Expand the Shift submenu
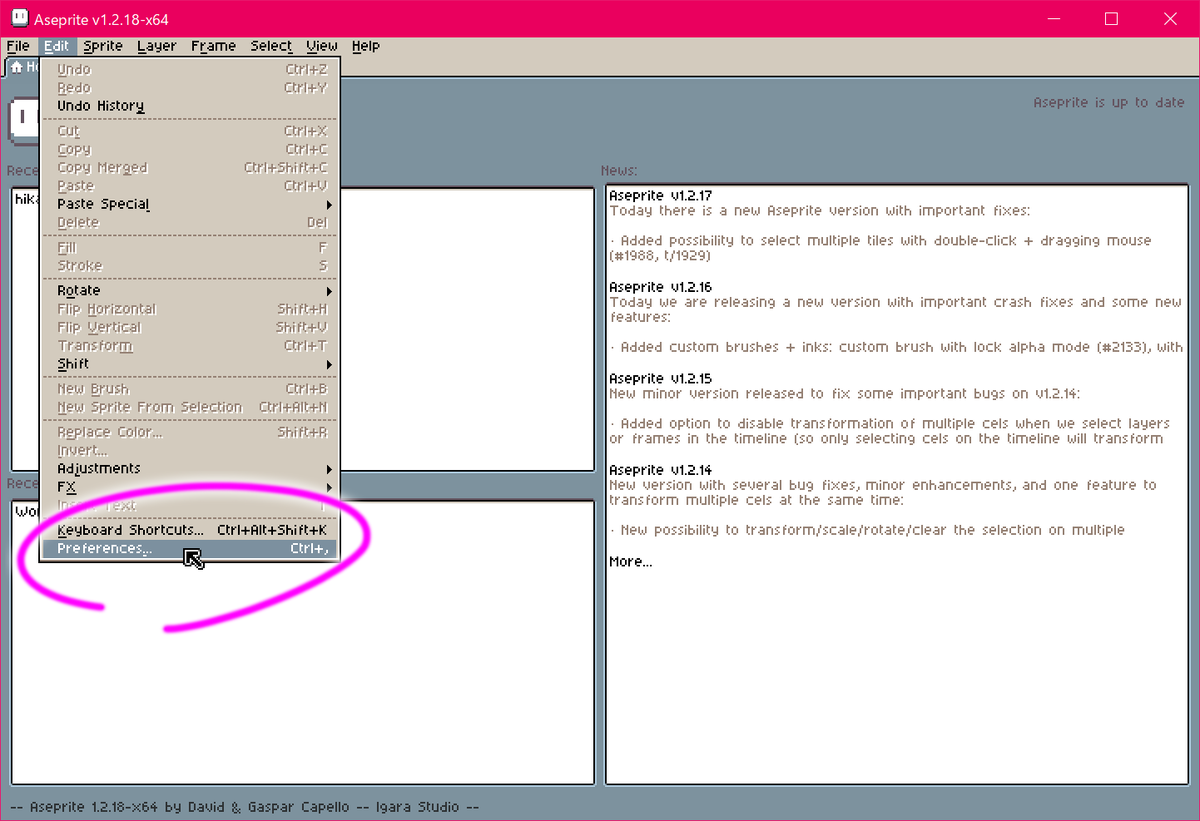 (72, 364)
